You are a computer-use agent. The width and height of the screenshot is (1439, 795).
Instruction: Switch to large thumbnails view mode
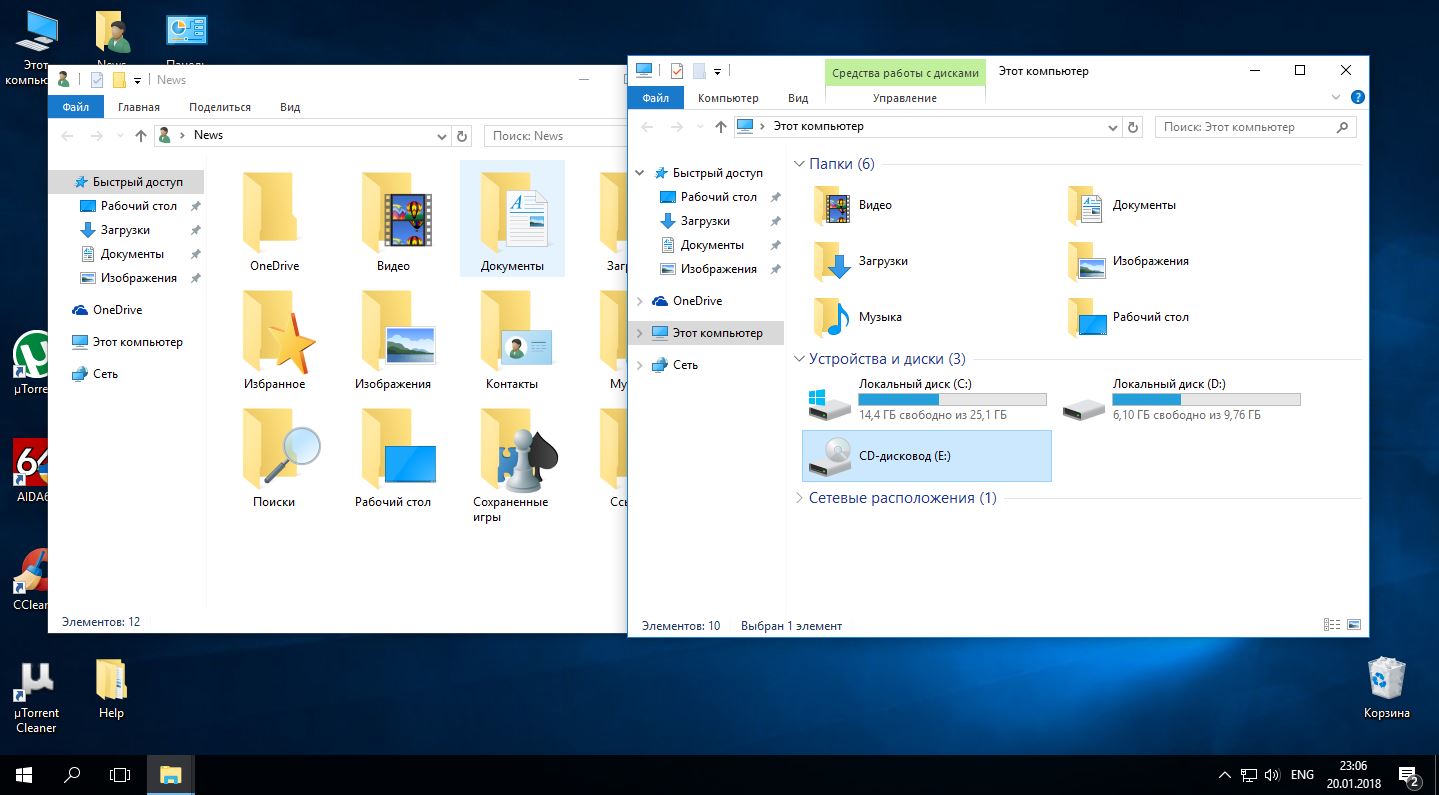1354,625
